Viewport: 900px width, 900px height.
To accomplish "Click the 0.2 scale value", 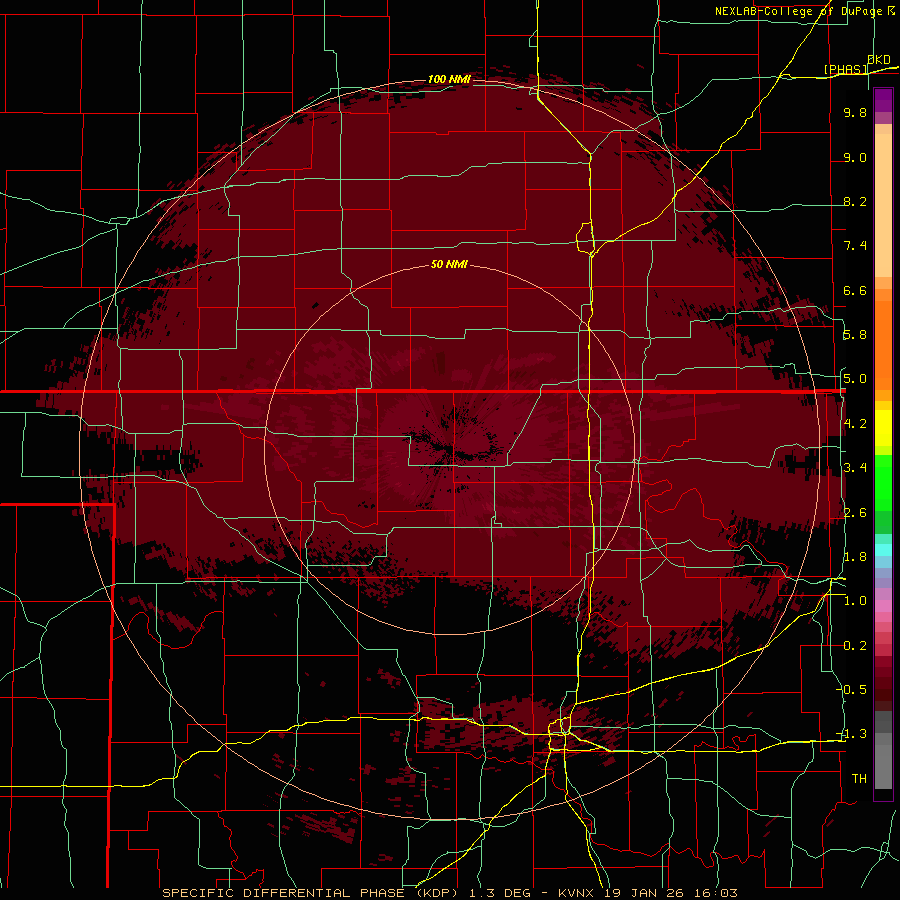I will pos(855,646).
